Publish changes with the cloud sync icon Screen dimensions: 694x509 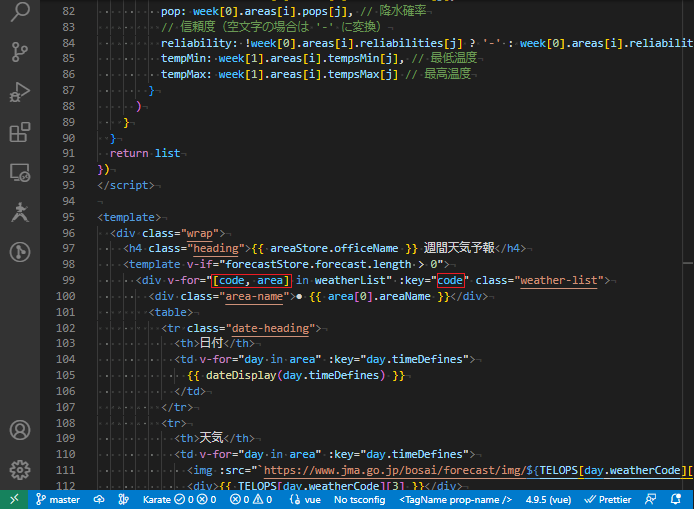pyautogui.click(x=99, y=500)
